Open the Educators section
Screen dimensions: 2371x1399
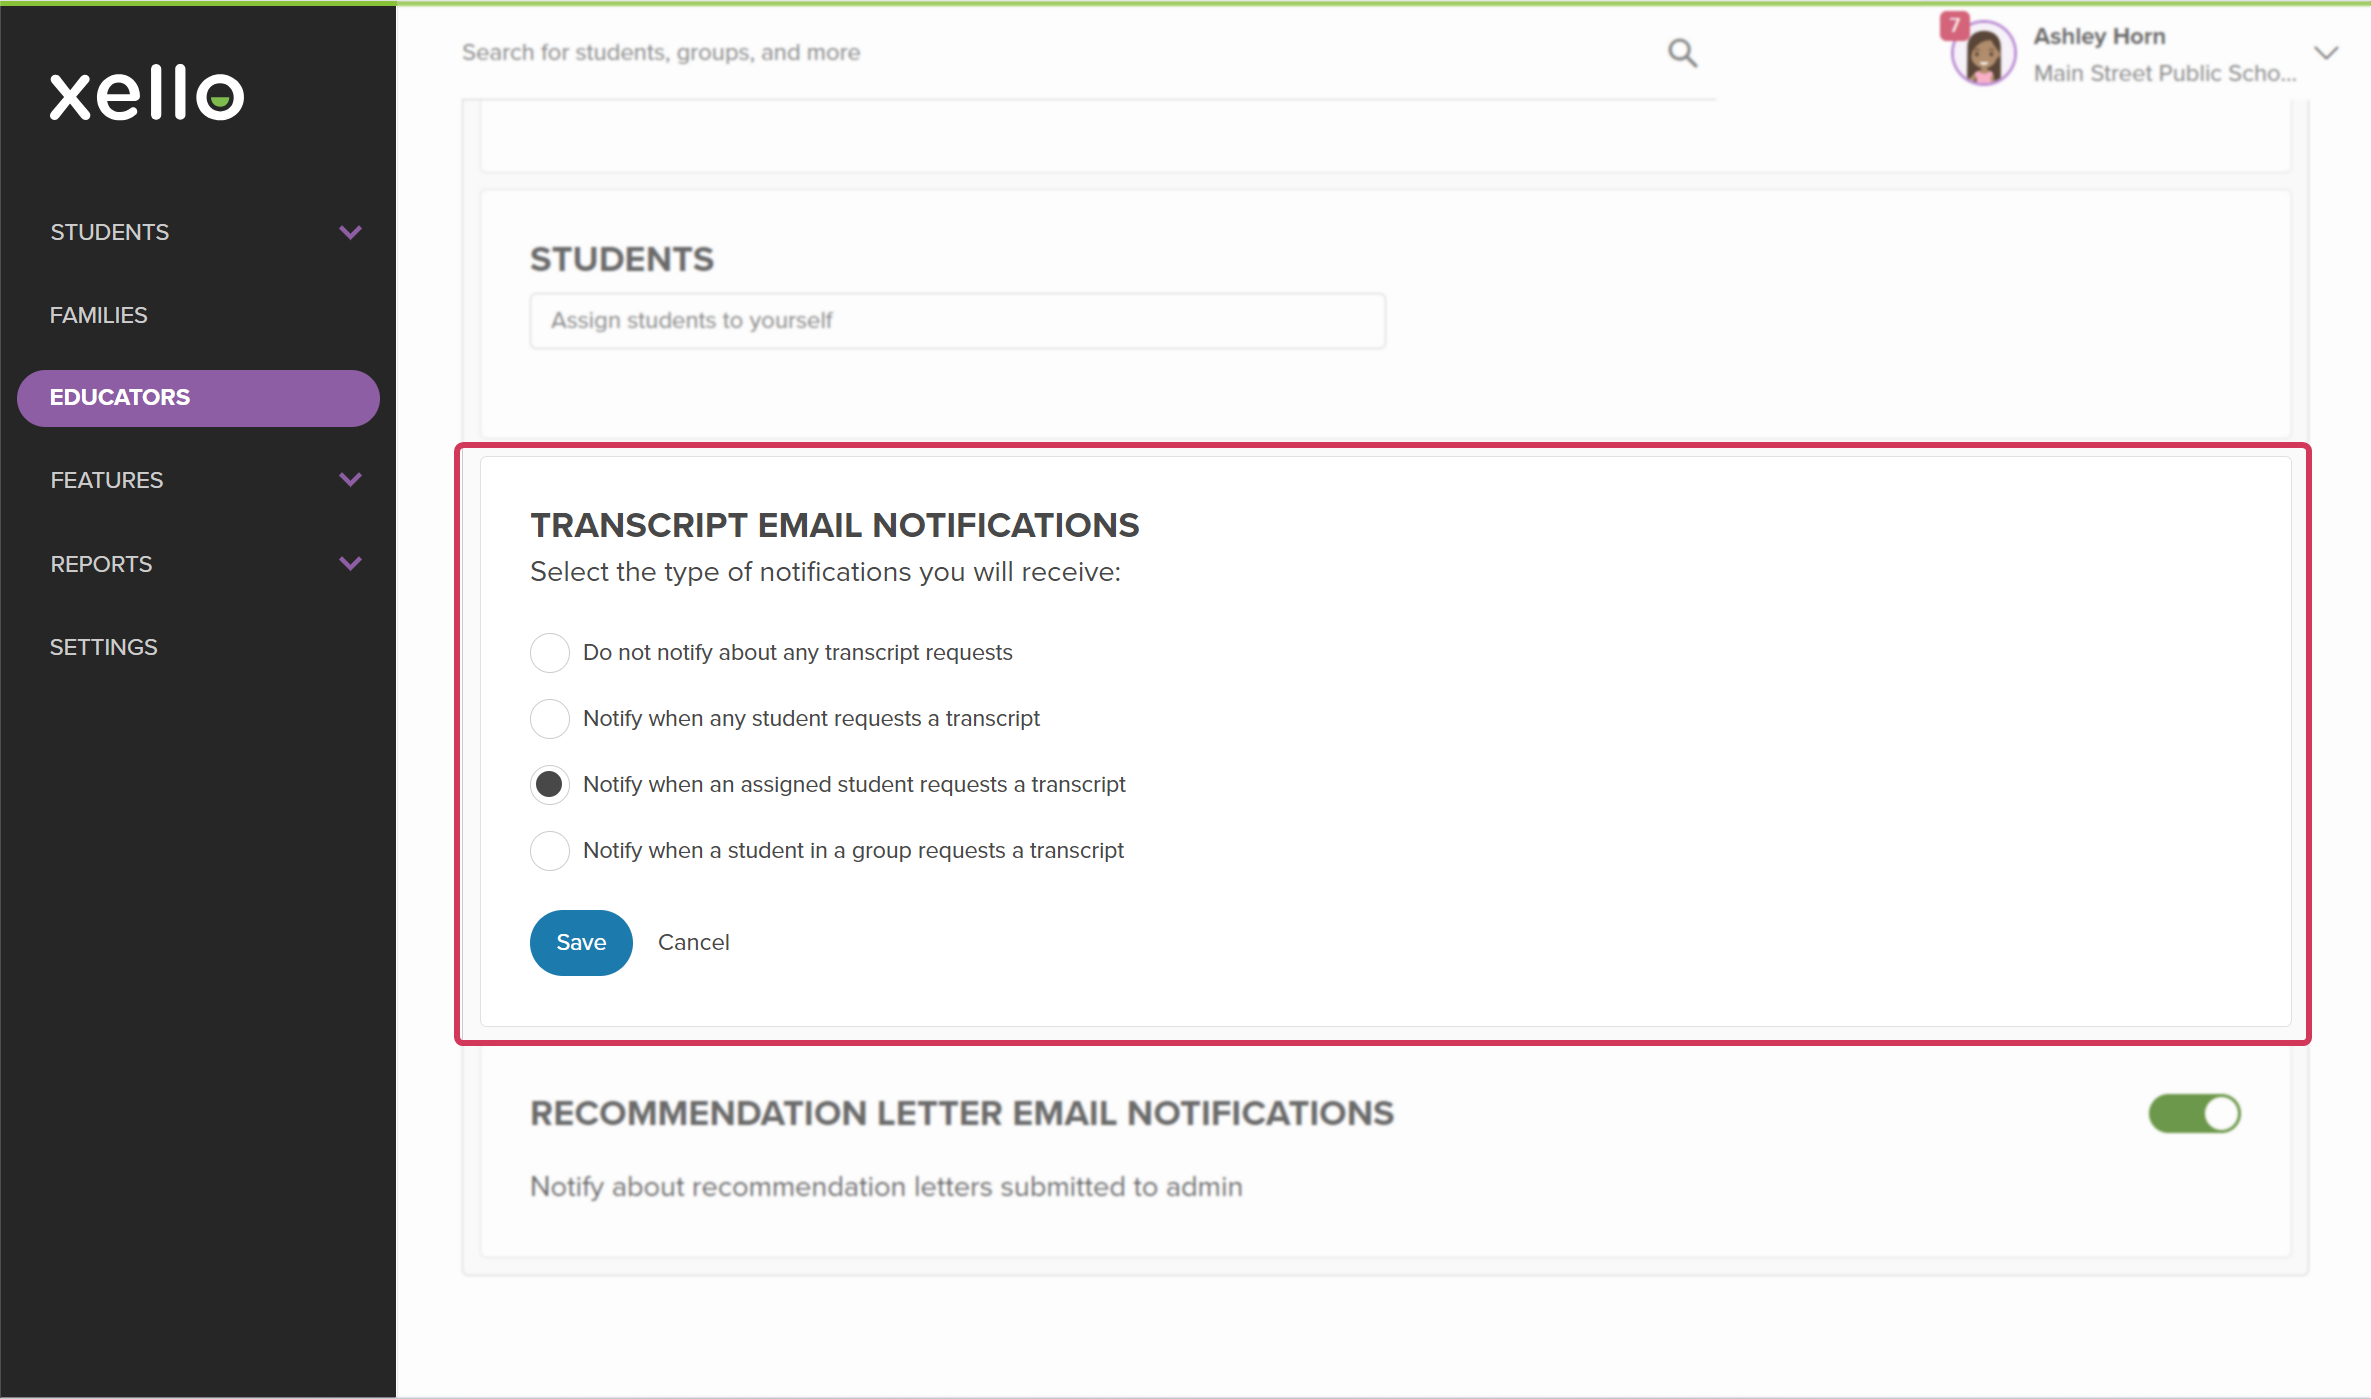(198, 398)
